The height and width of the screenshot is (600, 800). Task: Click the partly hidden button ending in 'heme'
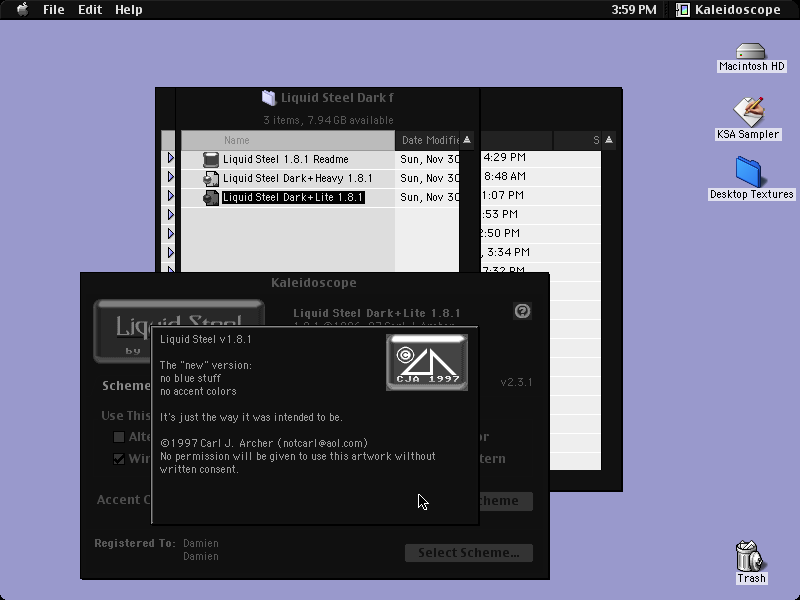point(506,501)
